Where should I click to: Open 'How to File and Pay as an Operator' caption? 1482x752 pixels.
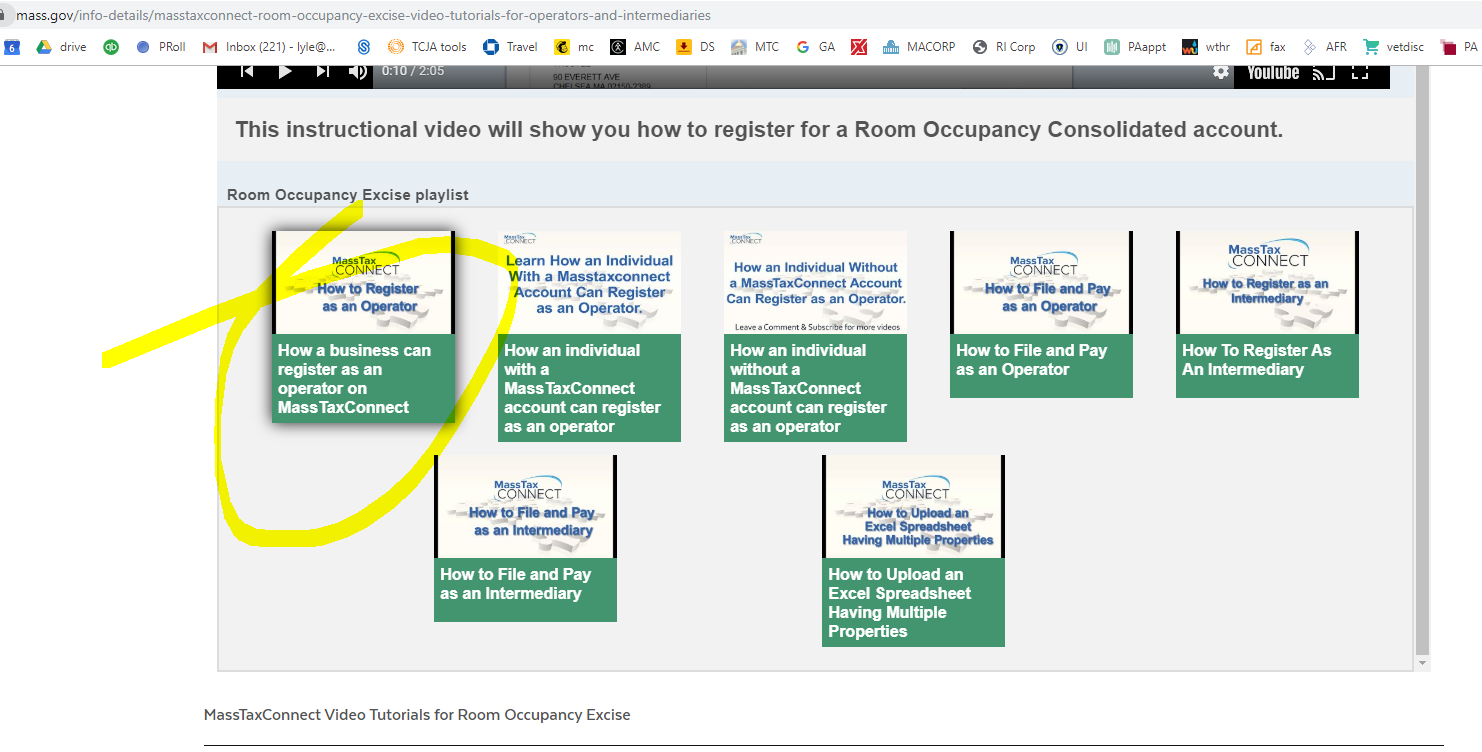point(1042,366)
